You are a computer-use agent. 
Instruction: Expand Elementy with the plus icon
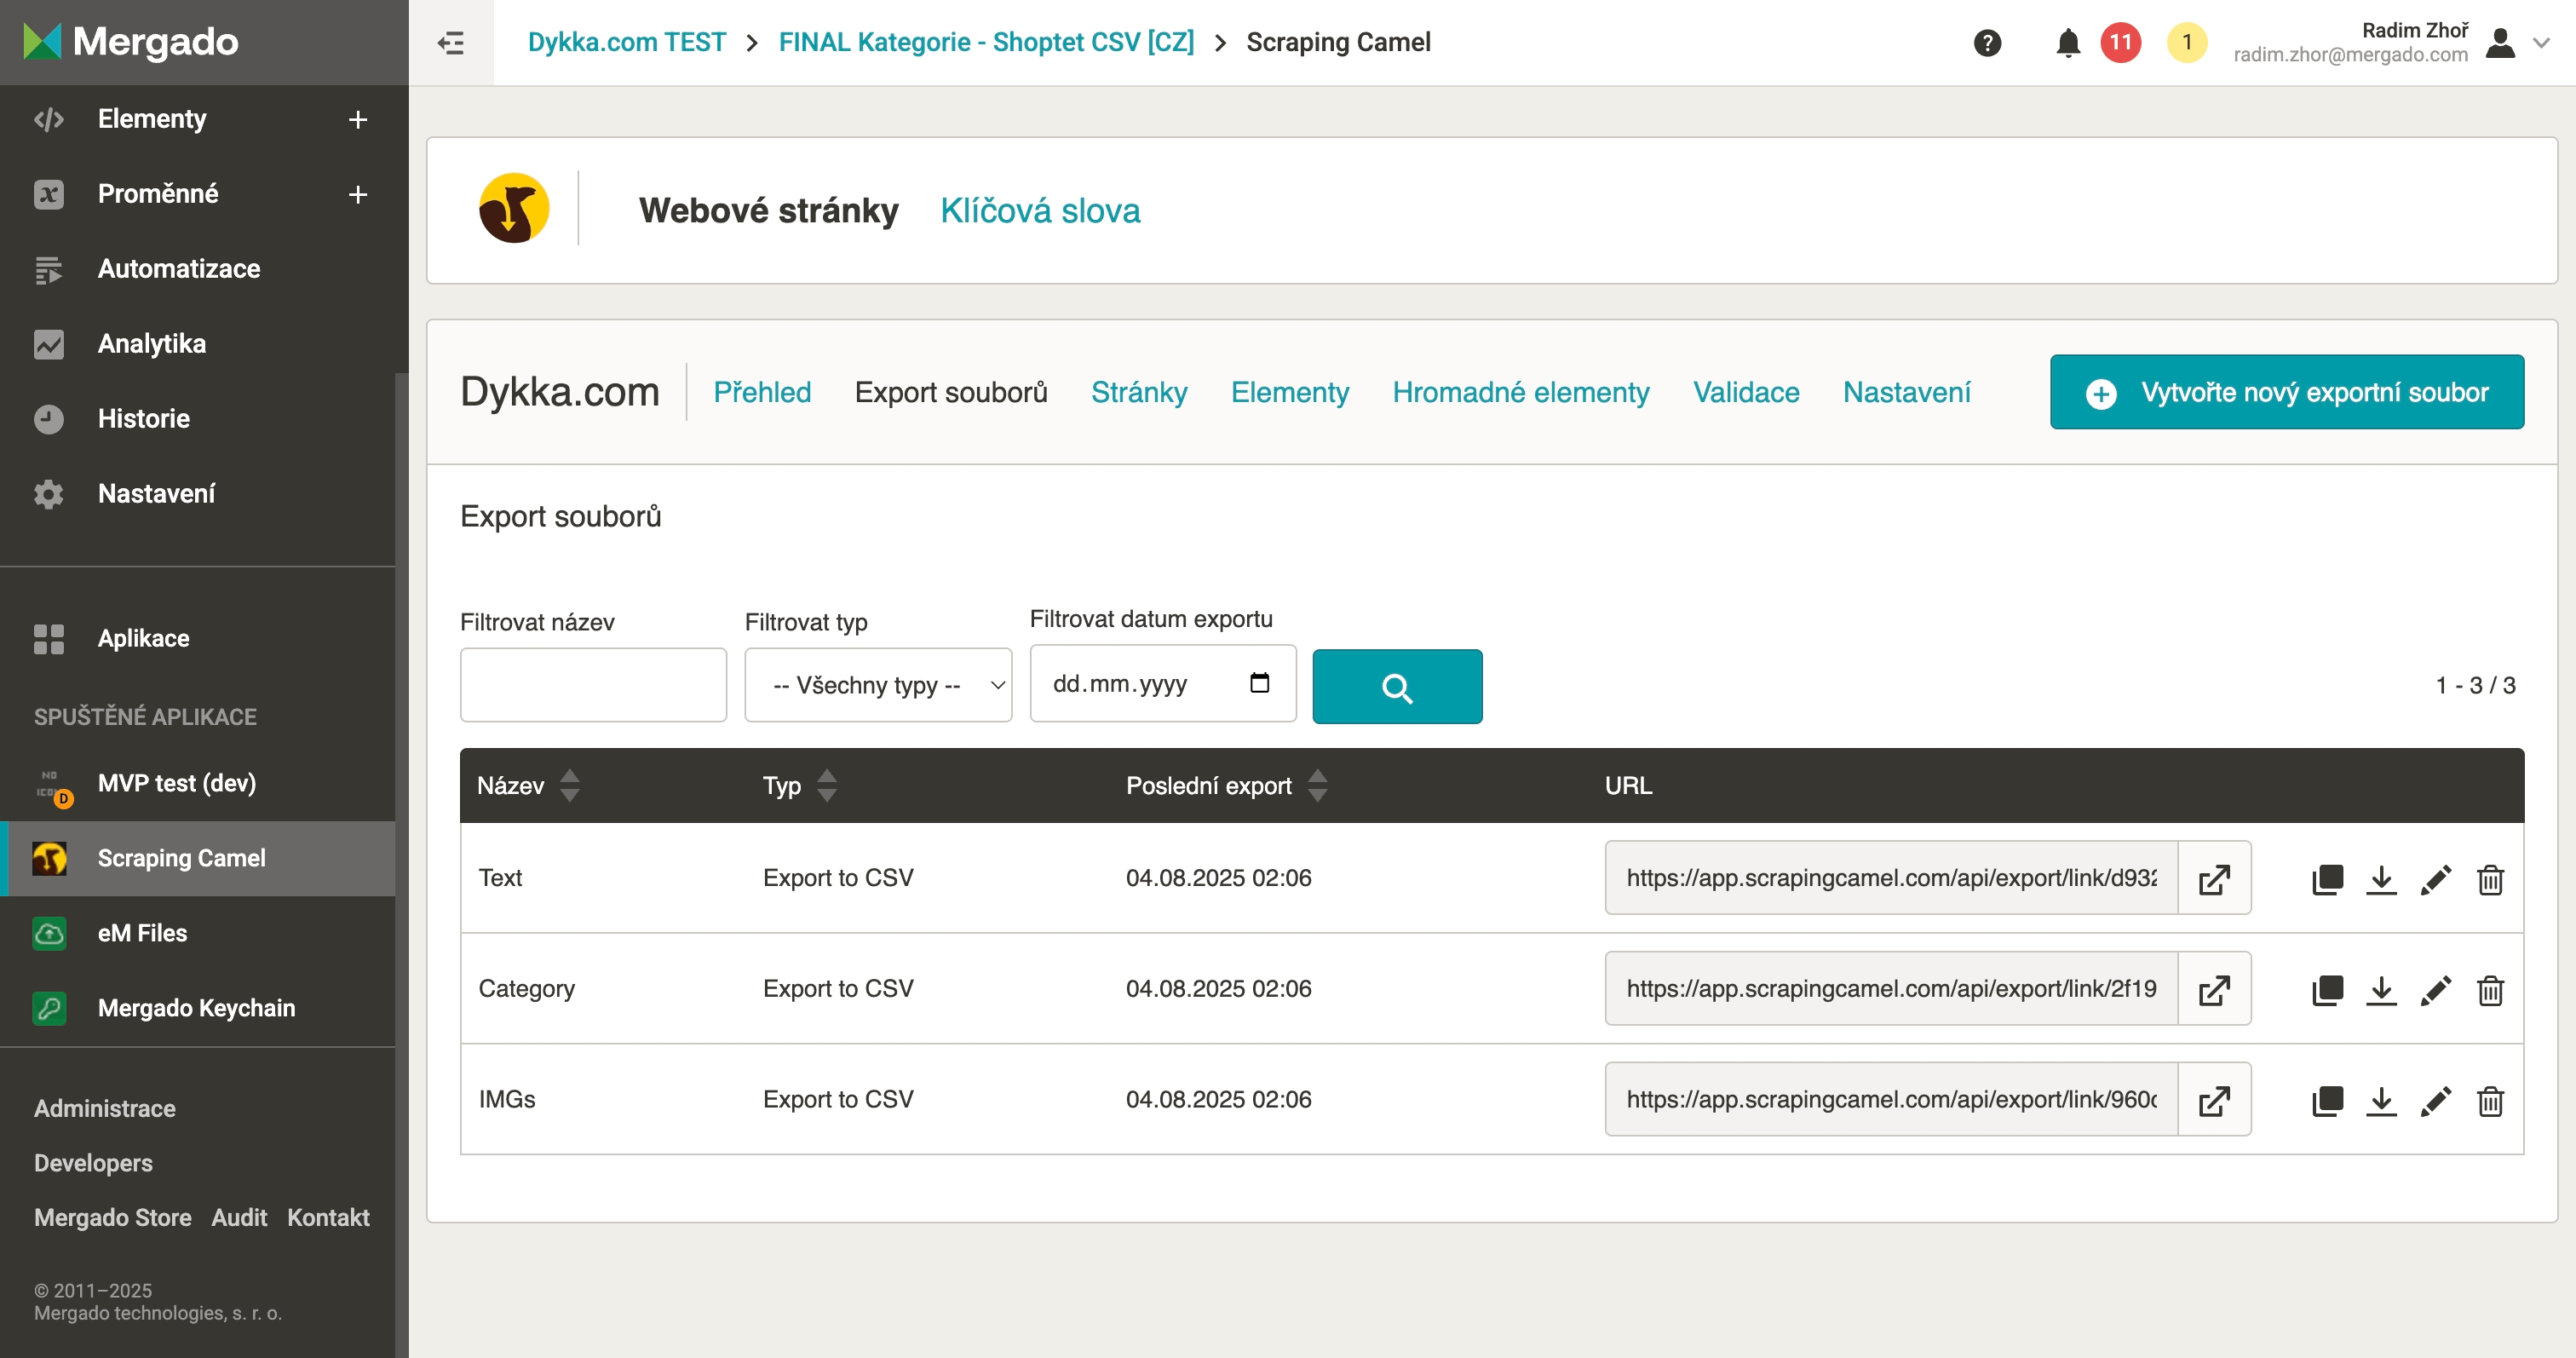pos(357,120)
